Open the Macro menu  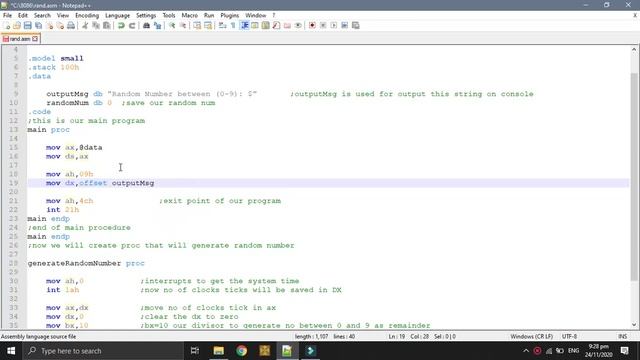point(190,16)
